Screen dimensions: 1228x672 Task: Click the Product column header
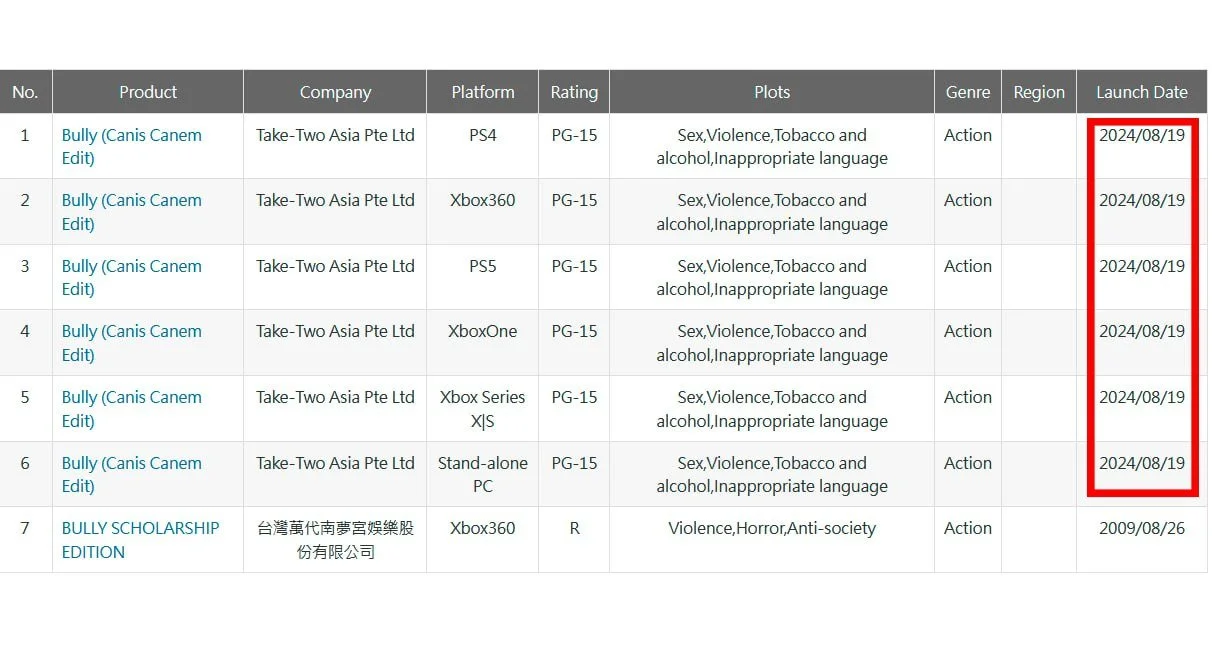[148, 92]
